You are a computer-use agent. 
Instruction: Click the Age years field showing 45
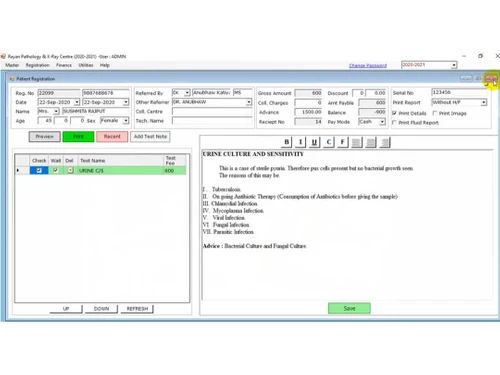tap(45, 120)
